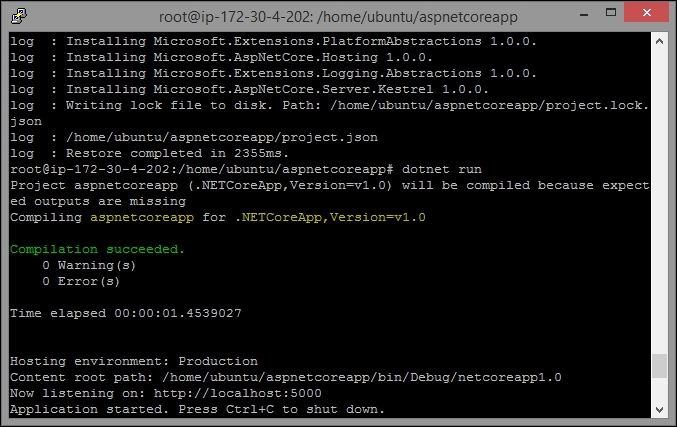The width and height of the screenshot is (677, 427).
Task: Minimize the PuTTY terminal window
Action: [x=584, y=13]
